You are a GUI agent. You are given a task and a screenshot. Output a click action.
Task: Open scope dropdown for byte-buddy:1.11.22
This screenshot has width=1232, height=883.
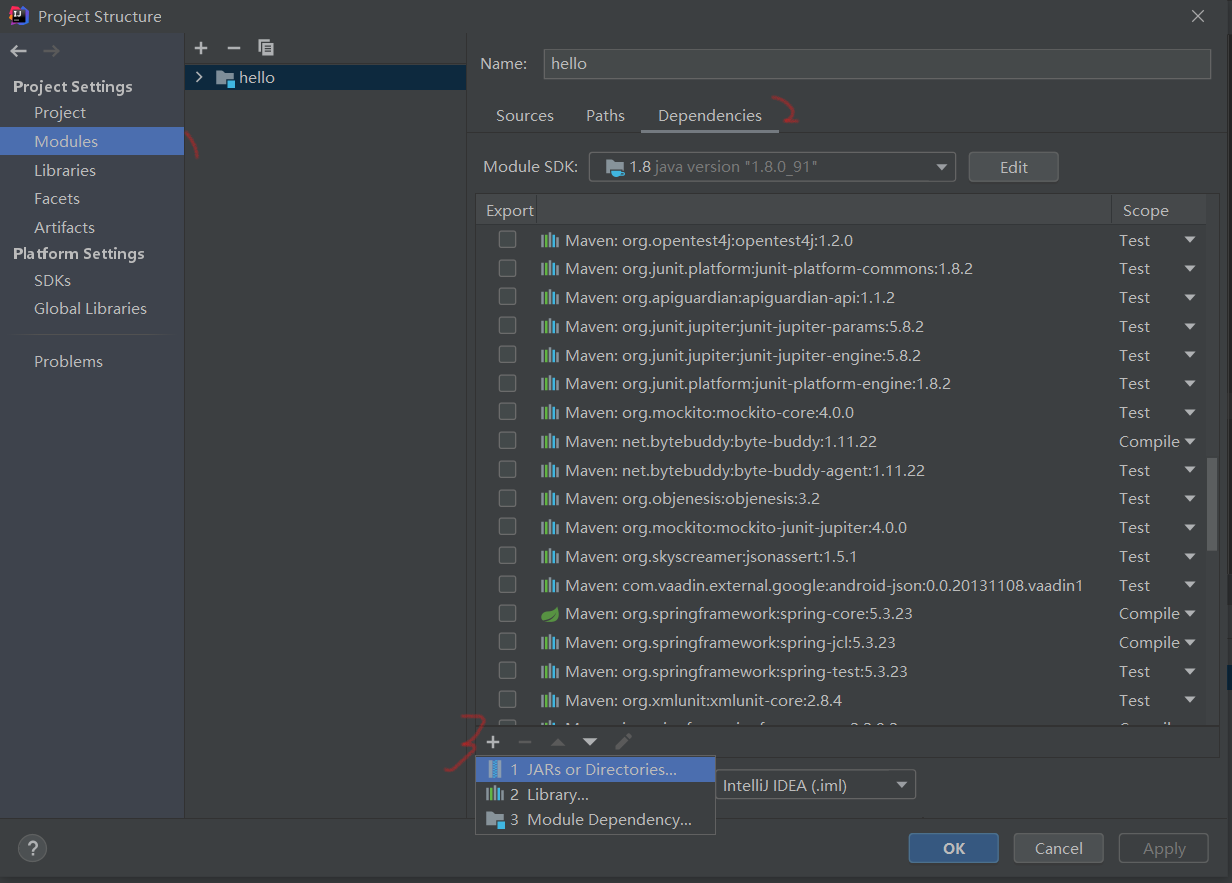[x=1190, y=441]
